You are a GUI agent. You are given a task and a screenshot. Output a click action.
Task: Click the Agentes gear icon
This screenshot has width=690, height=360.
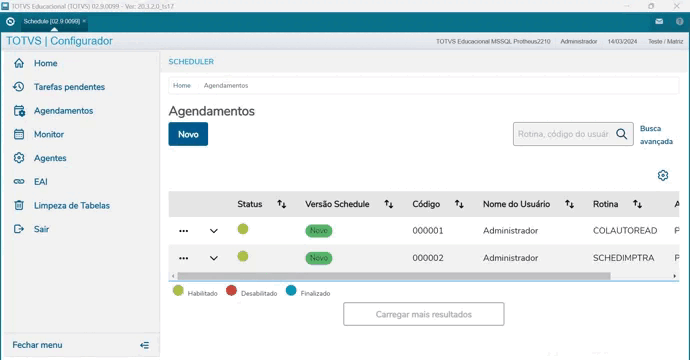19,158
